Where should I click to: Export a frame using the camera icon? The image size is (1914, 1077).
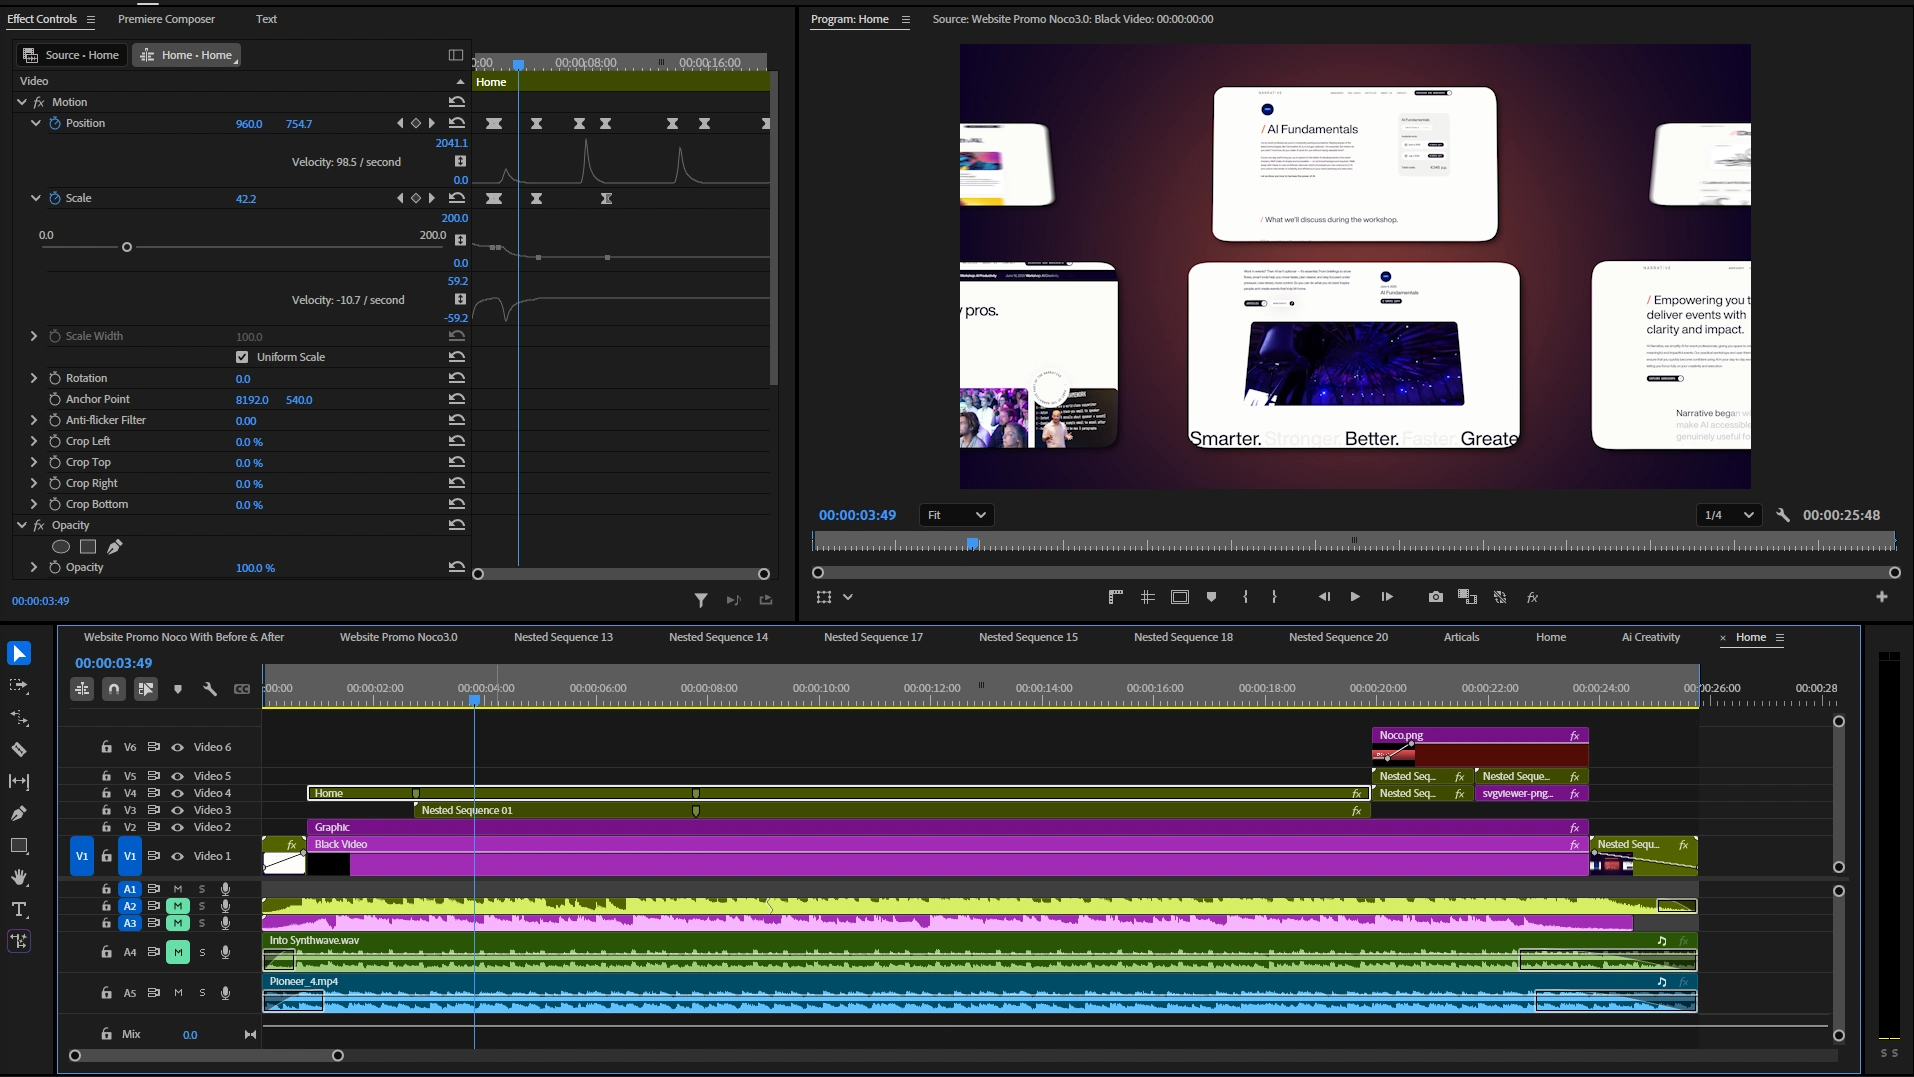click(x=1434, y=597)
